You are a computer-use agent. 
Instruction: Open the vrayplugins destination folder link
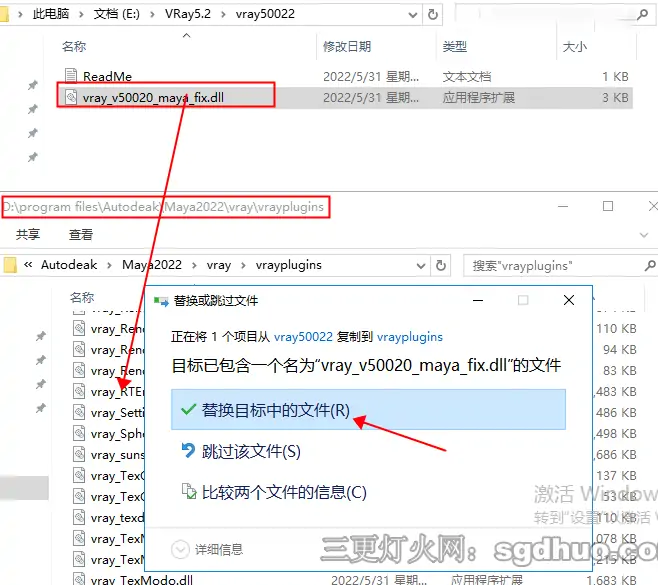tap(410, 337)
